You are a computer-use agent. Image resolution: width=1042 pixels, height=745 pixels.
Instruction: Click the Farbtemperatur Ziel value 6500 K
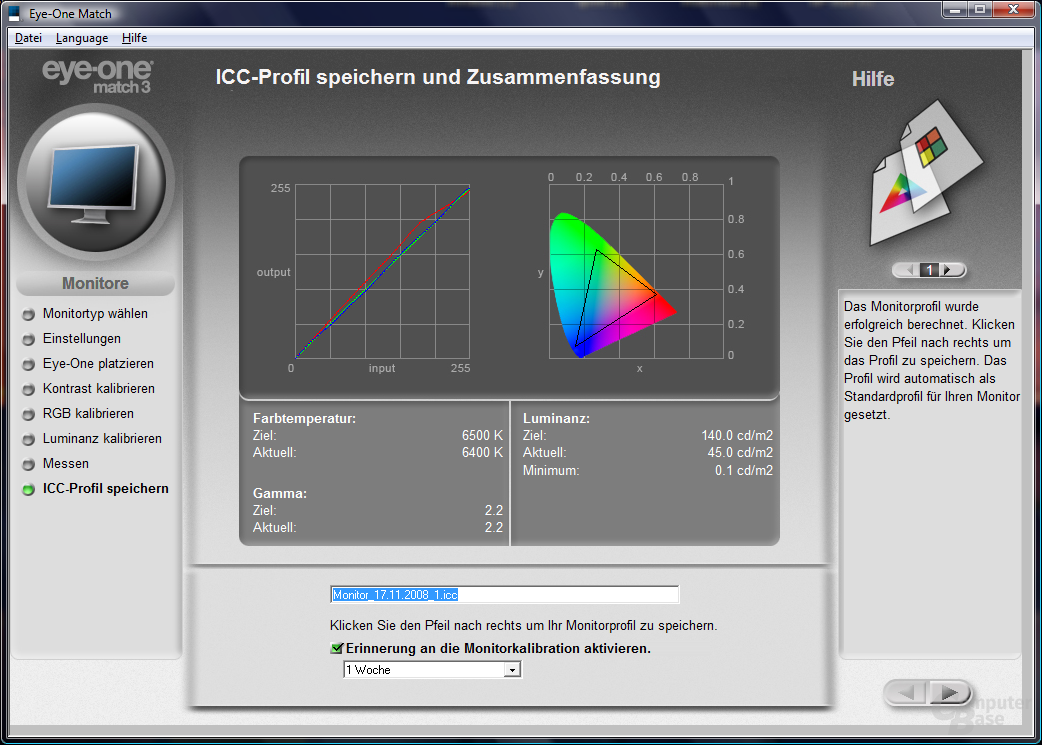pos(482,435)
